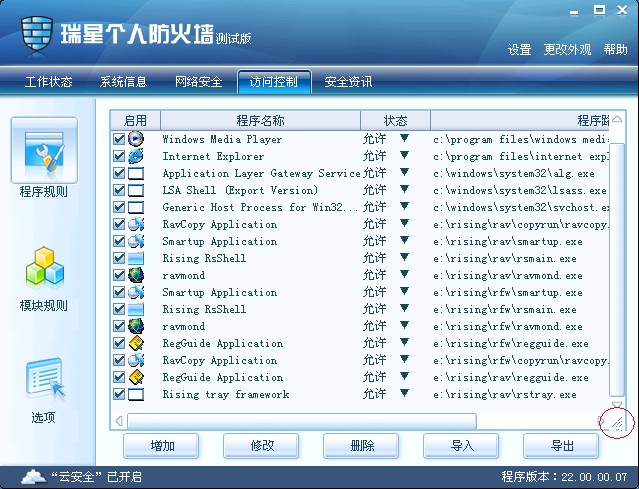This screenshot has height=489, width=639.
Task: Click the cloud security icon in status bar
Action: click(x=33, y=476)
